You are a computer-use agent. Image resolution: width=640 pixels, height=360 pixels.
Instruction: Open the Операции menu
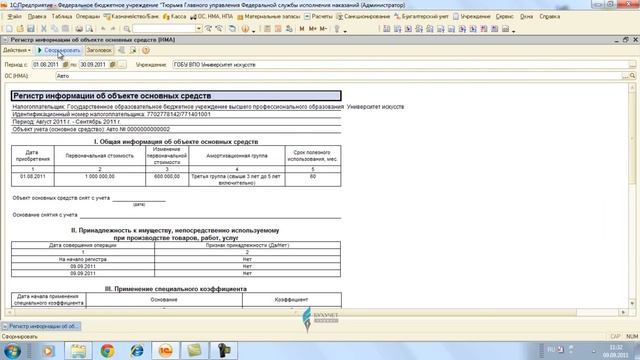click(x=88, y=16)
